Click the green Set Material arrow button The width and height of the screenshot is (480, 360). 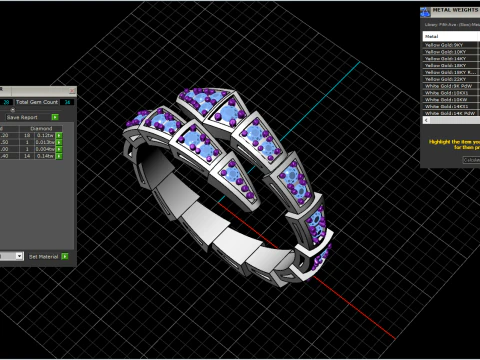65,256
